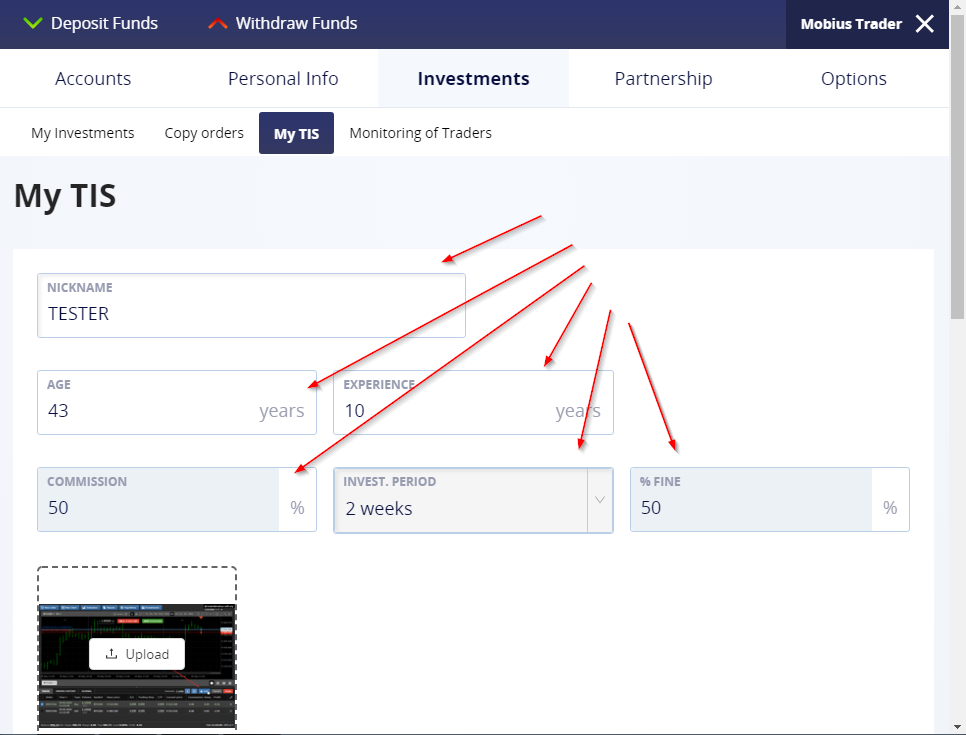The image size is (966, 735).
Task: Click the % Fine input field
Action: 769,500
